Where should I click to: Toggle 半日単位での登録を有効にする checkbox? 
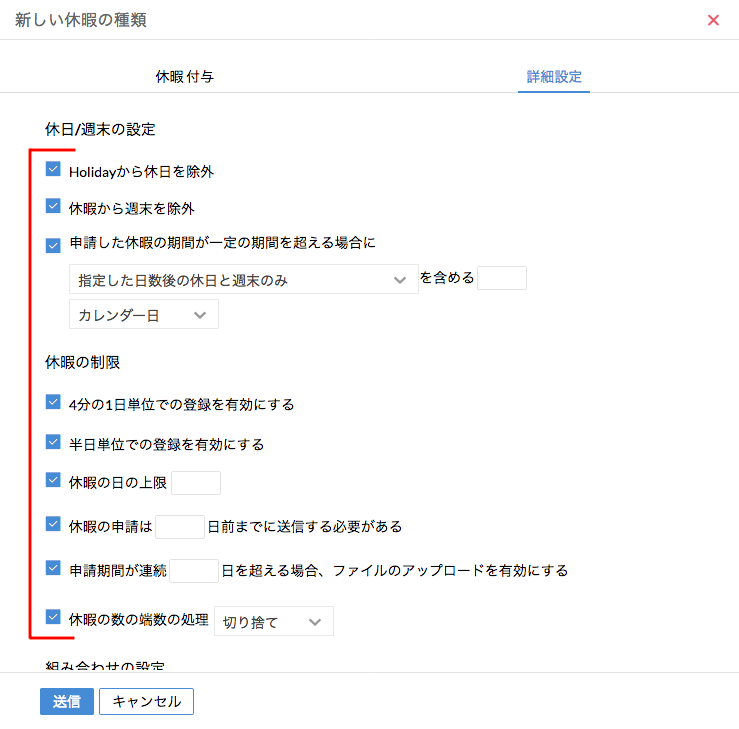pyautogui.click(x=54, y=442)
